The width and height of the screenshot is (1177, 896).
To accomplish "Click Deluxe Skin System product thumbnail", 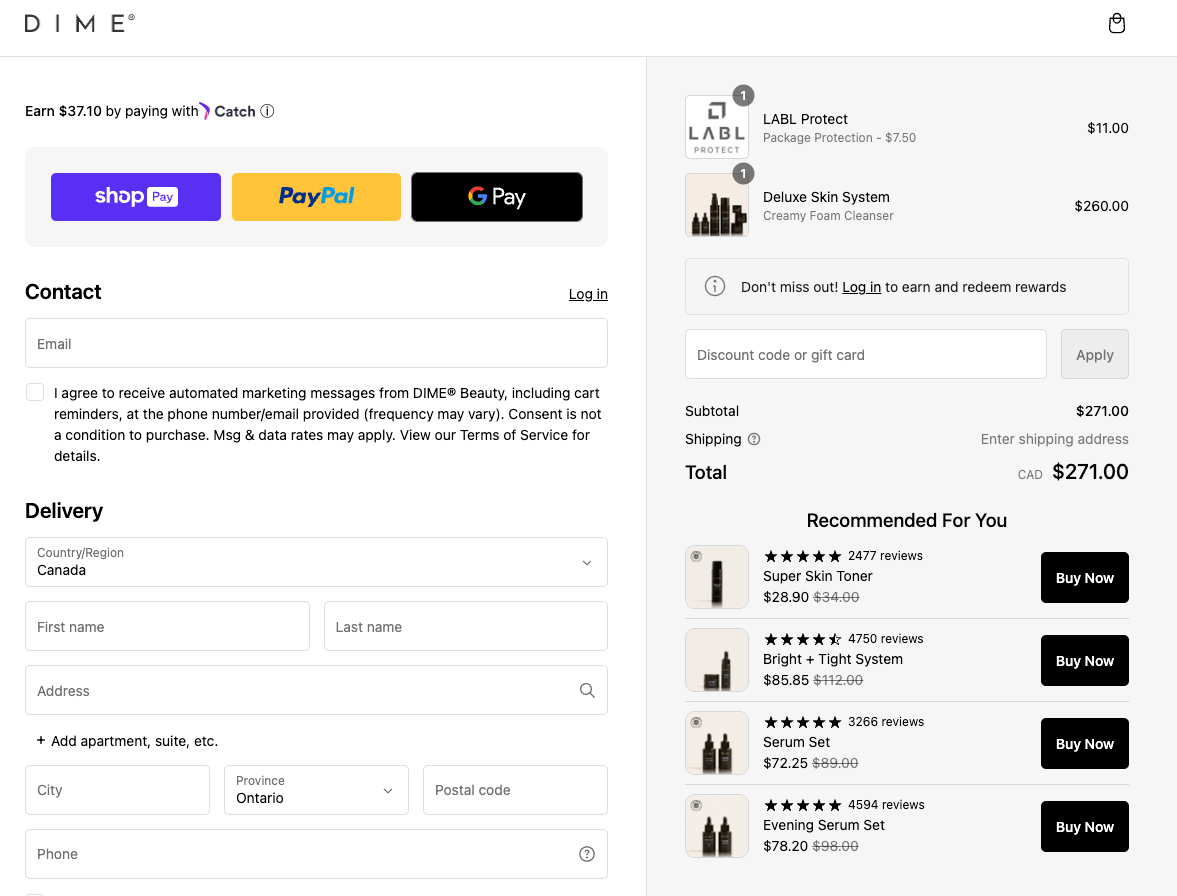I will tap(717, 205).
